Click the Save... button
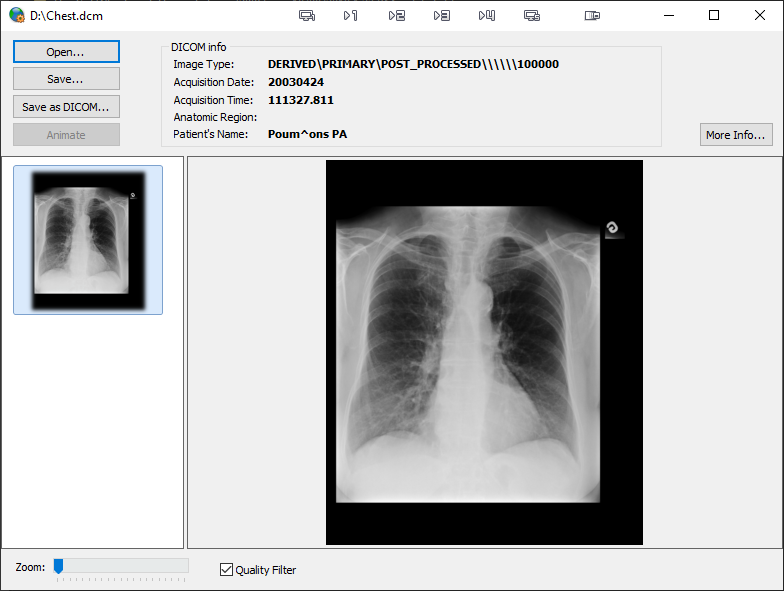Screen dimensions: 784x591 click(66, 78)
